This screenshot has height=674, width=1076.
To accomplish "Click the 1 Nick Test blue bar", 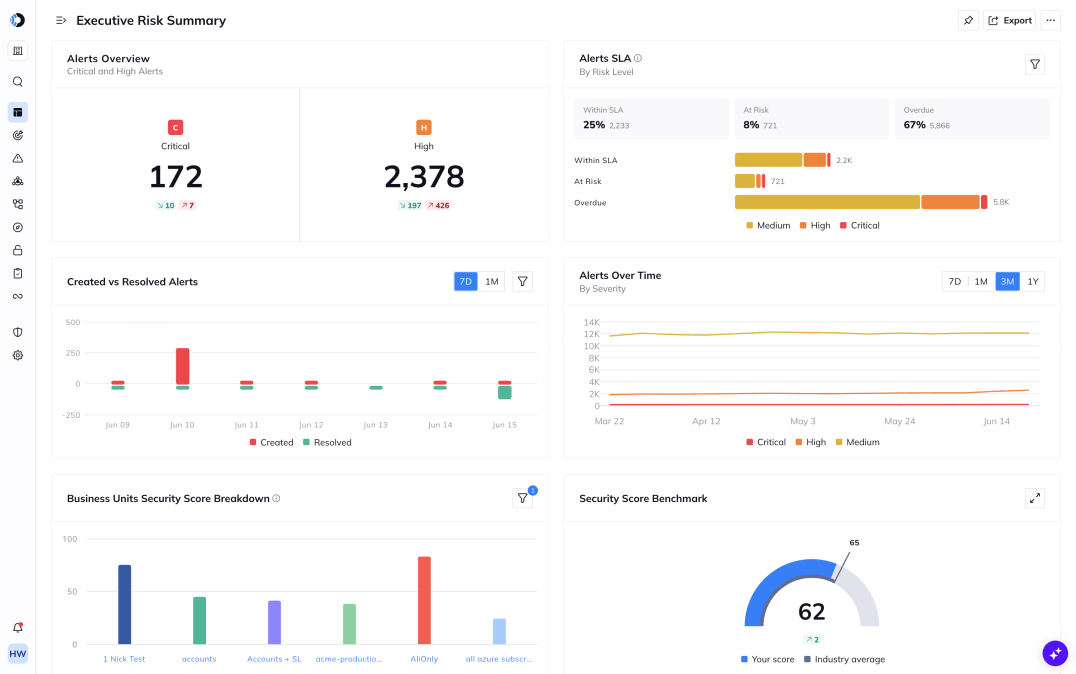I will [124, 605].
